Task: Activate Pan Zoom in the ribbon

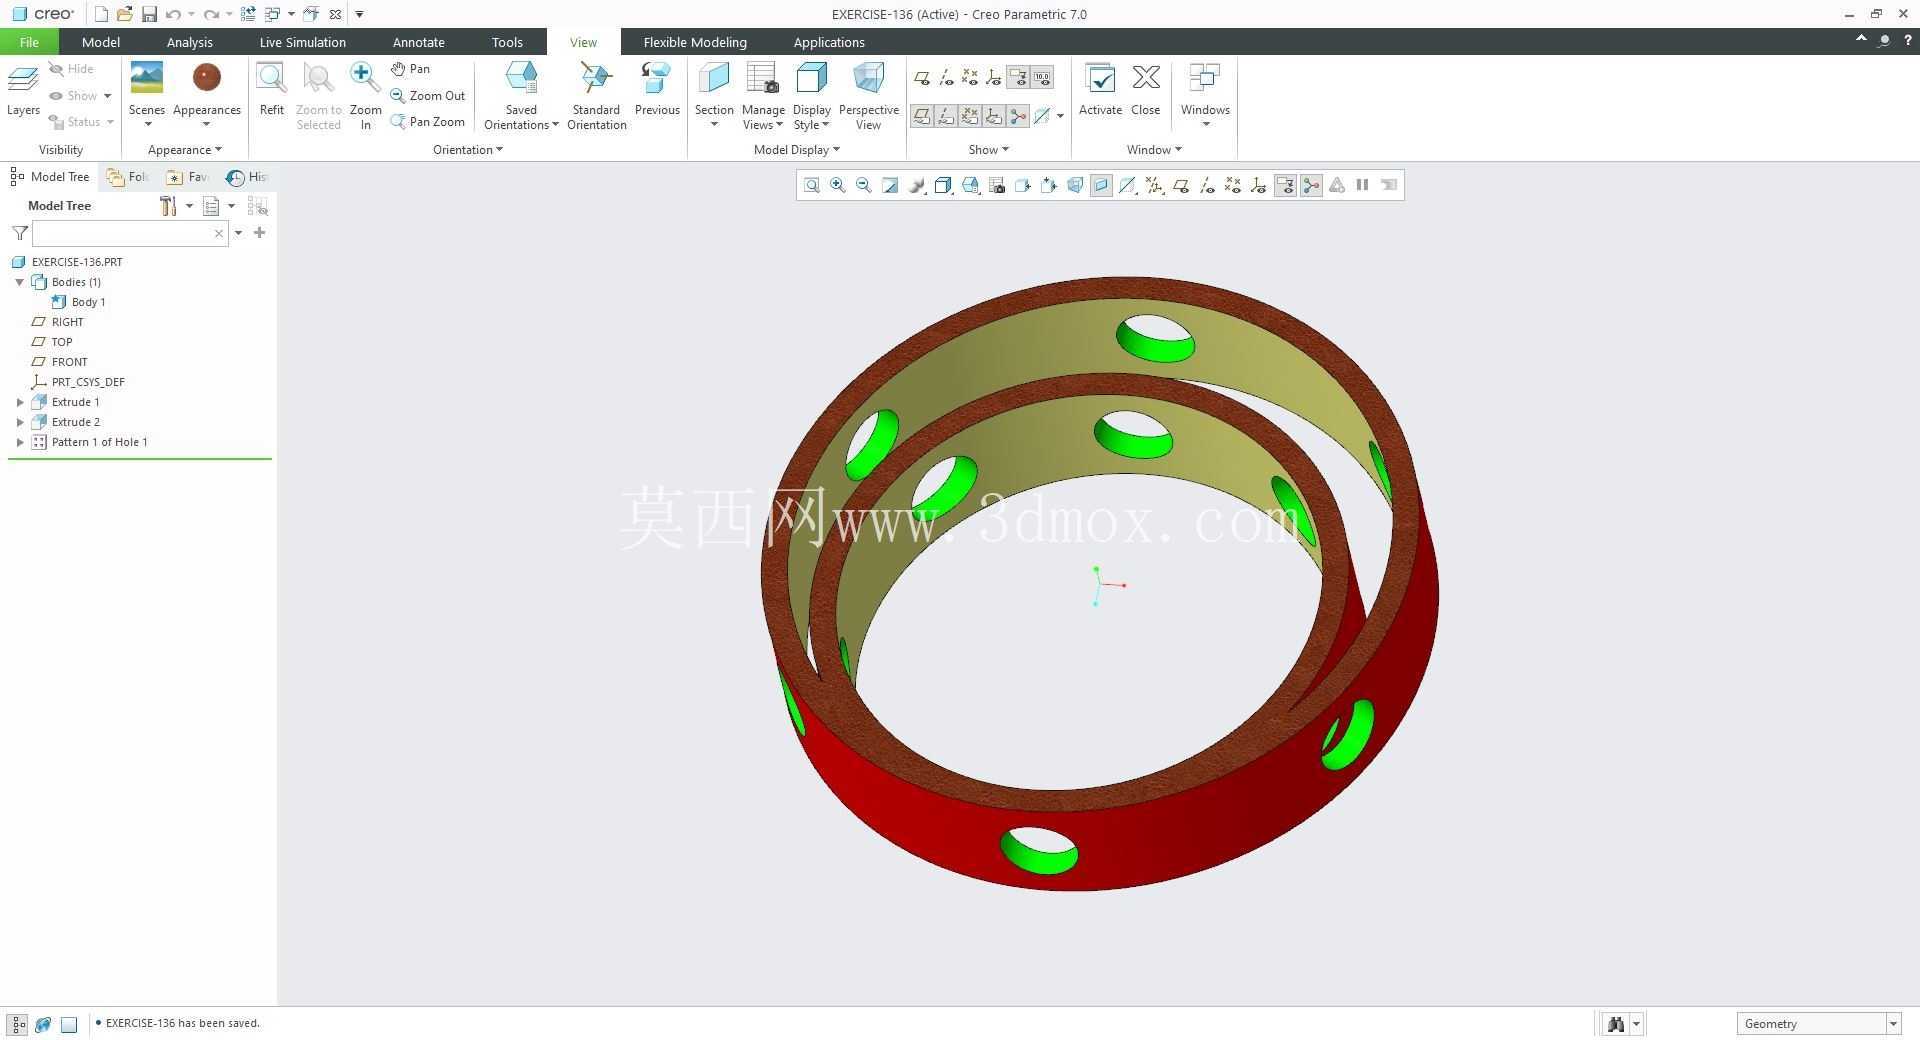Action: tap(428, 122)
